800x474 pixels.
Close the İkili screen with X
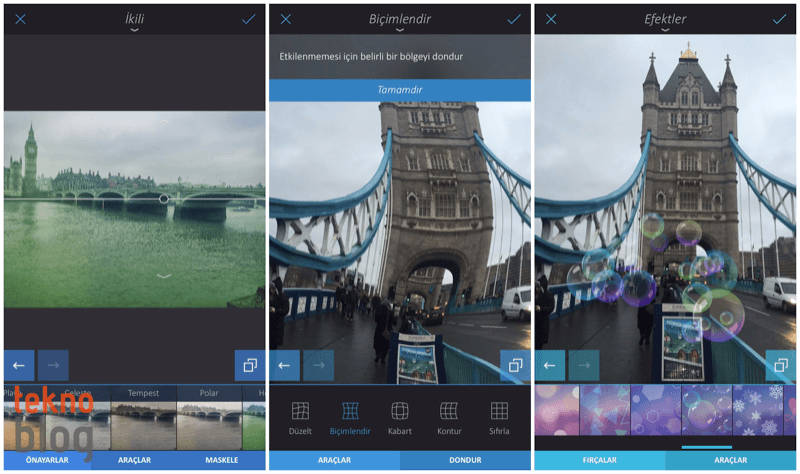point(20,19)
